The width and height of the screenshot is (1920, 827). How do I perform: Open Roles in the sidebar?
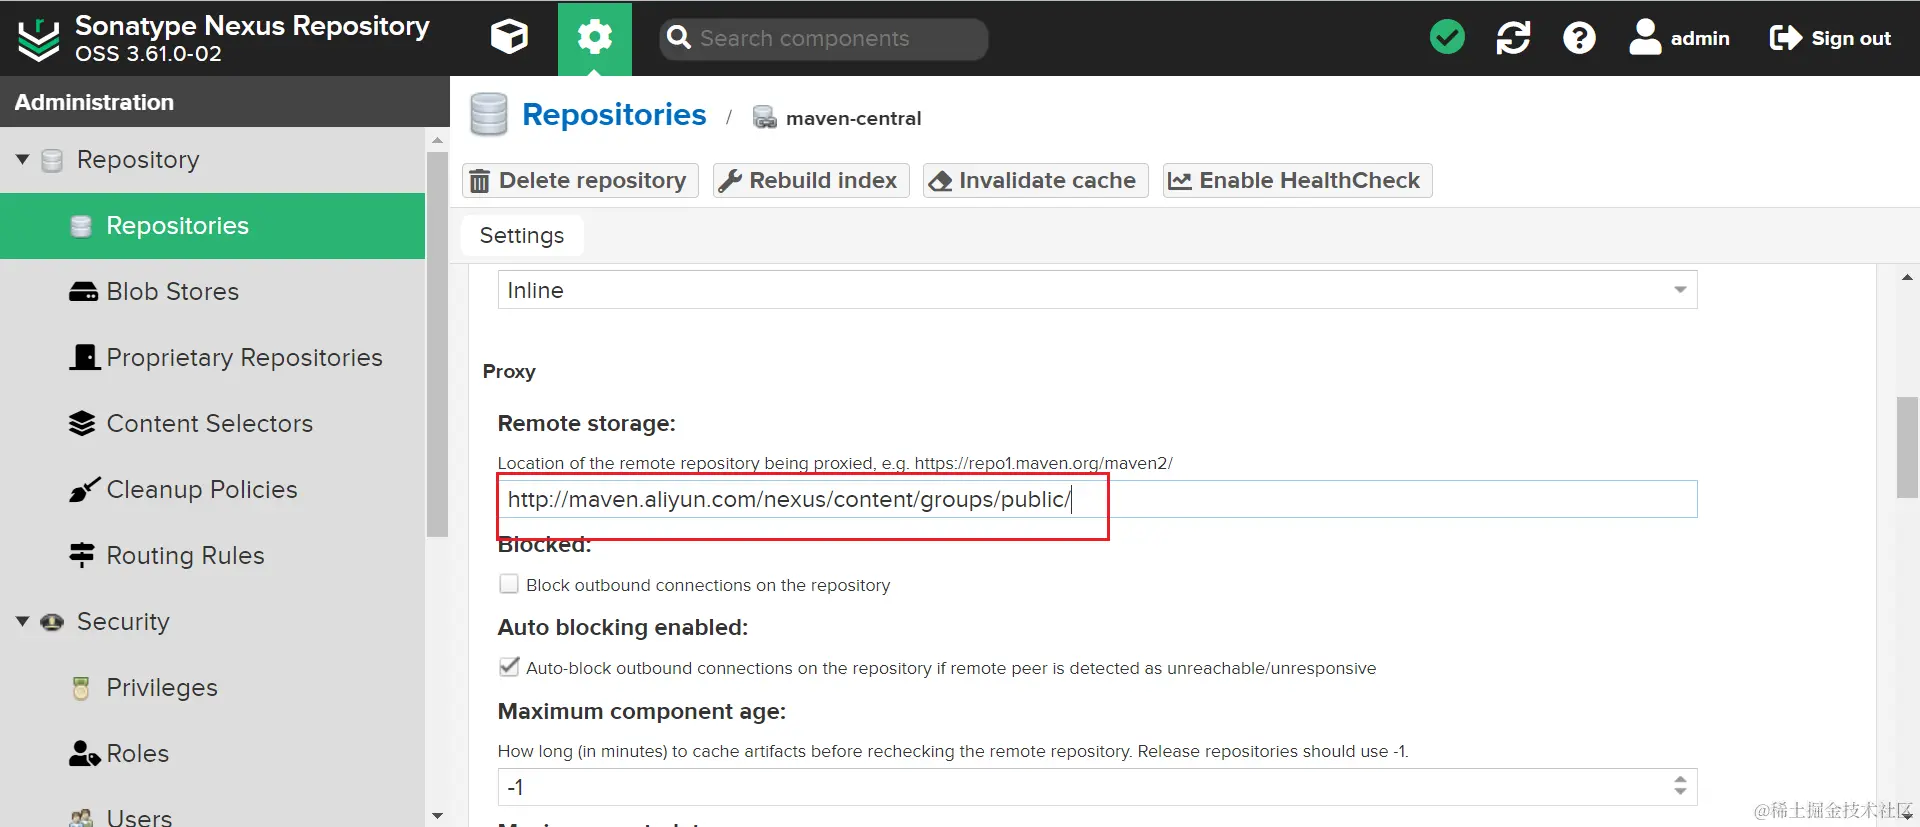click(x=212, y=754)
